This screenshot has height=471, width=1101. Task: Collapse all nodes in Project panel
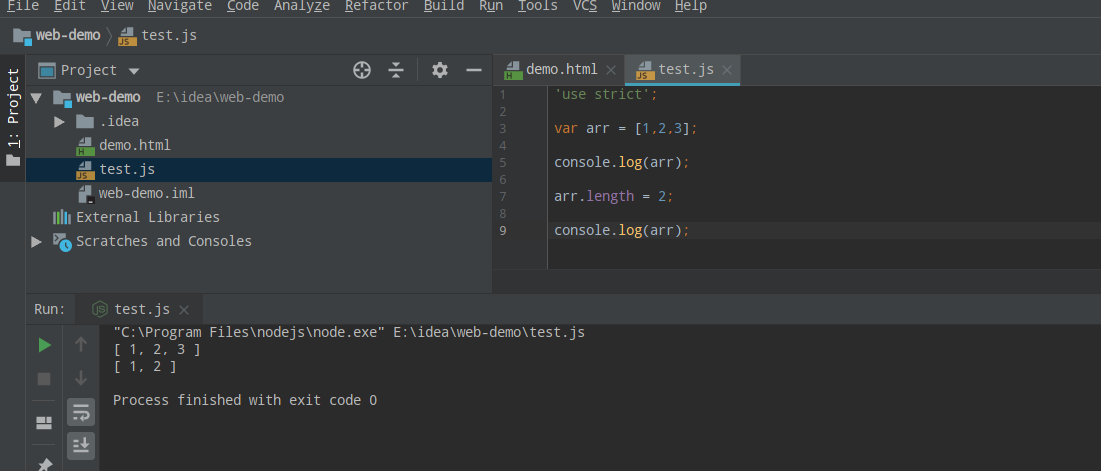pyautogui.click(x=396, y=70)
